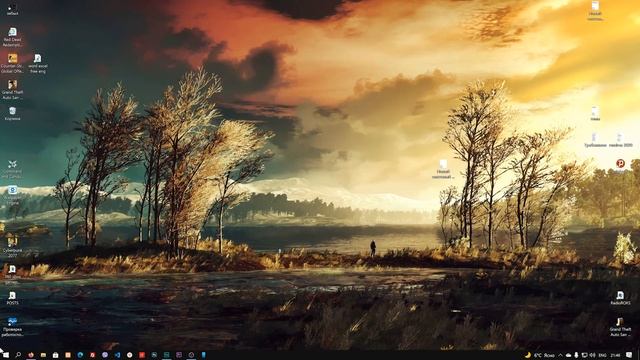
Task: Open the Counter-Strike Global Offensive shortcut
Action: pos(12,63)
